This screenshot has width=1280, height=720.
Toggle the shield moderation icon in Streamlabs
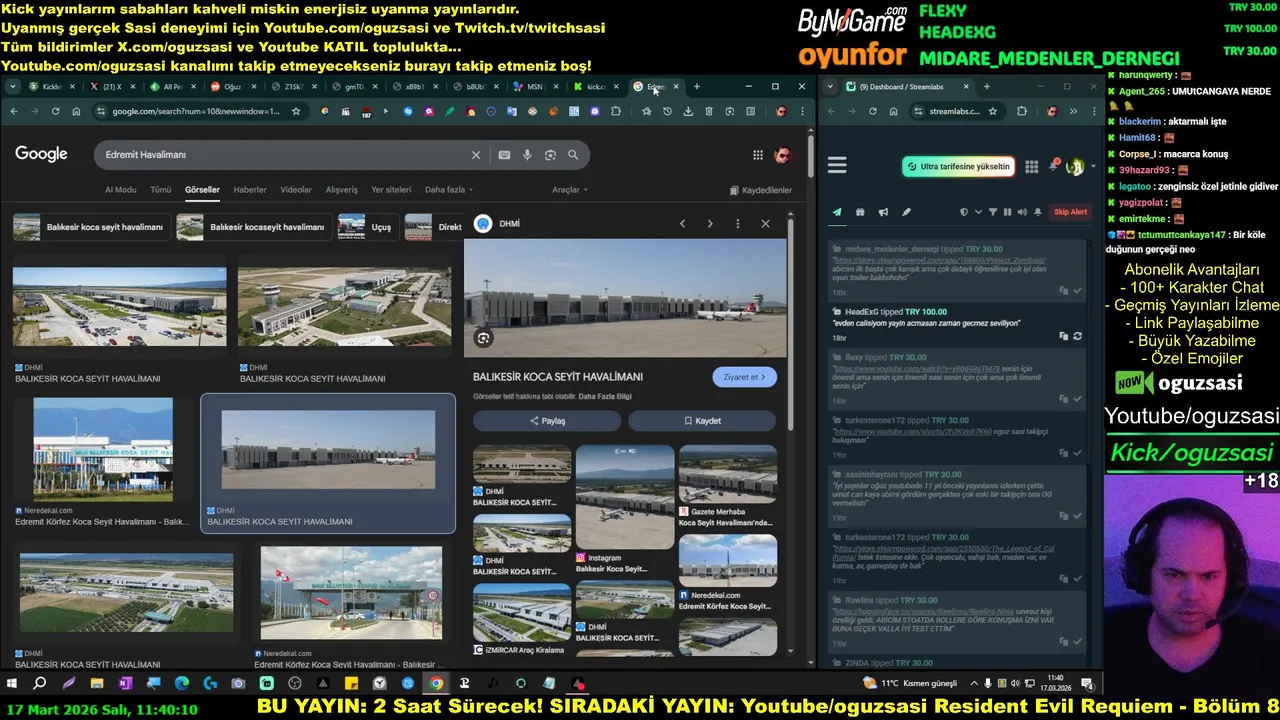[964, 212]
